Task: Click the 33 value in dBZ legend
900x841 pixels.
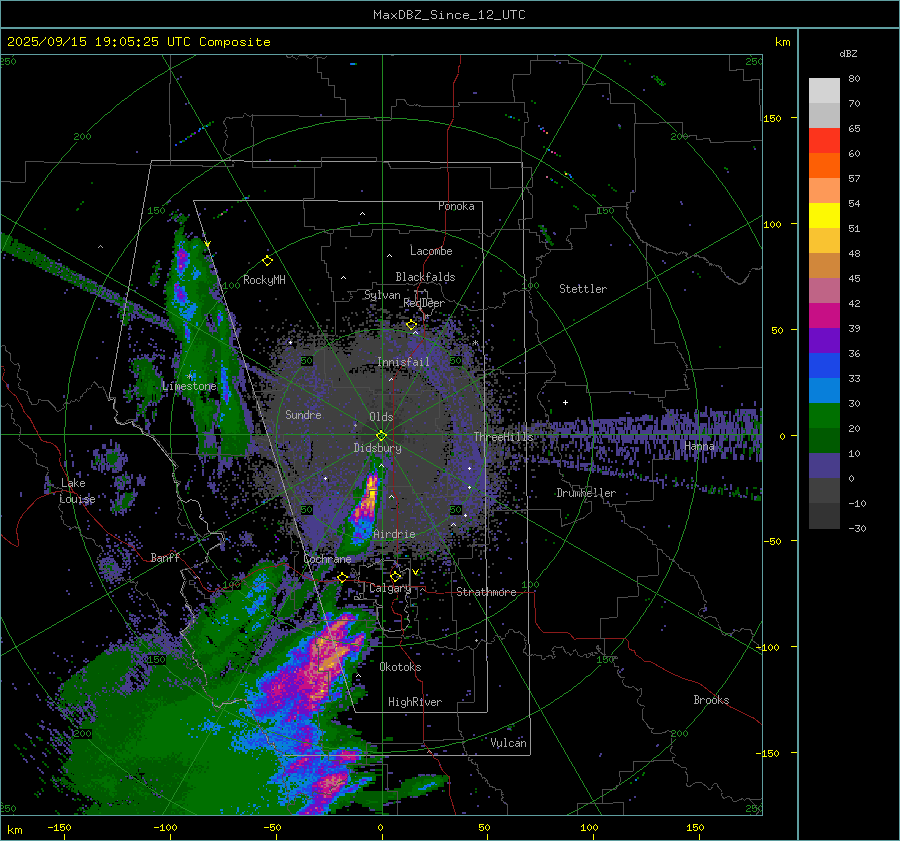Action: (854, 378)
